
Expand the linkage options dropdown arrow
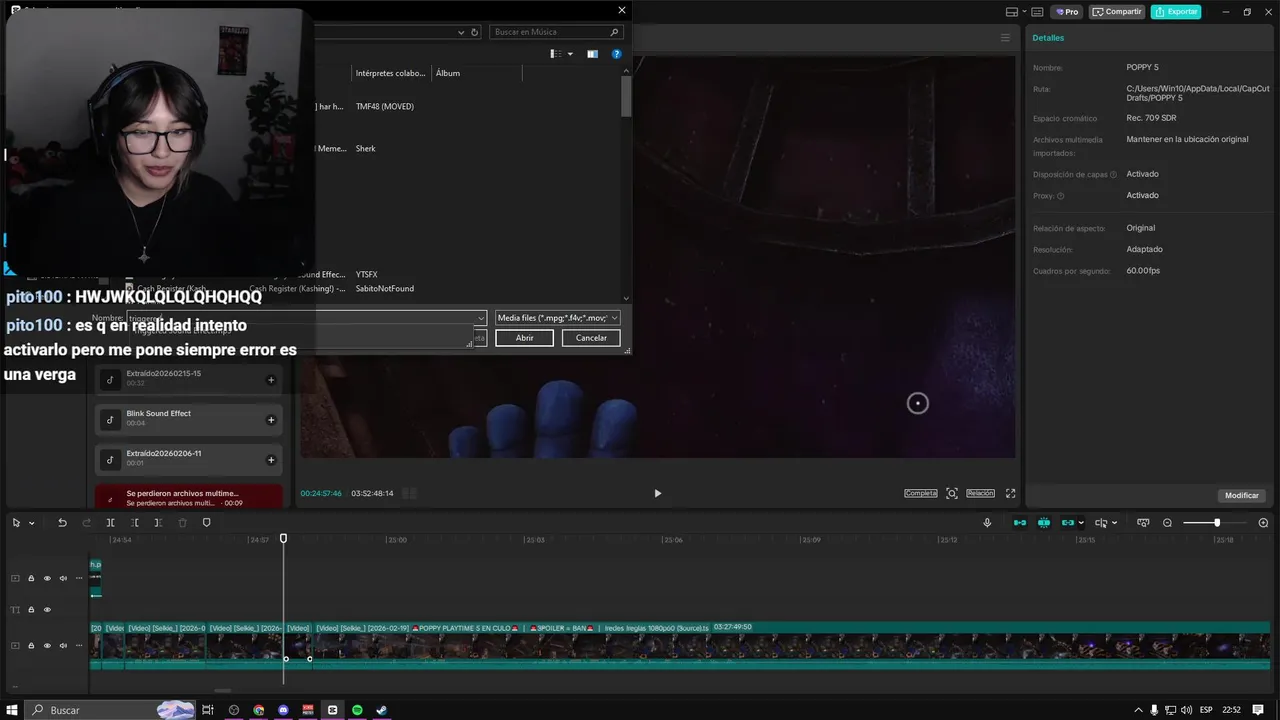[1081, 523]
